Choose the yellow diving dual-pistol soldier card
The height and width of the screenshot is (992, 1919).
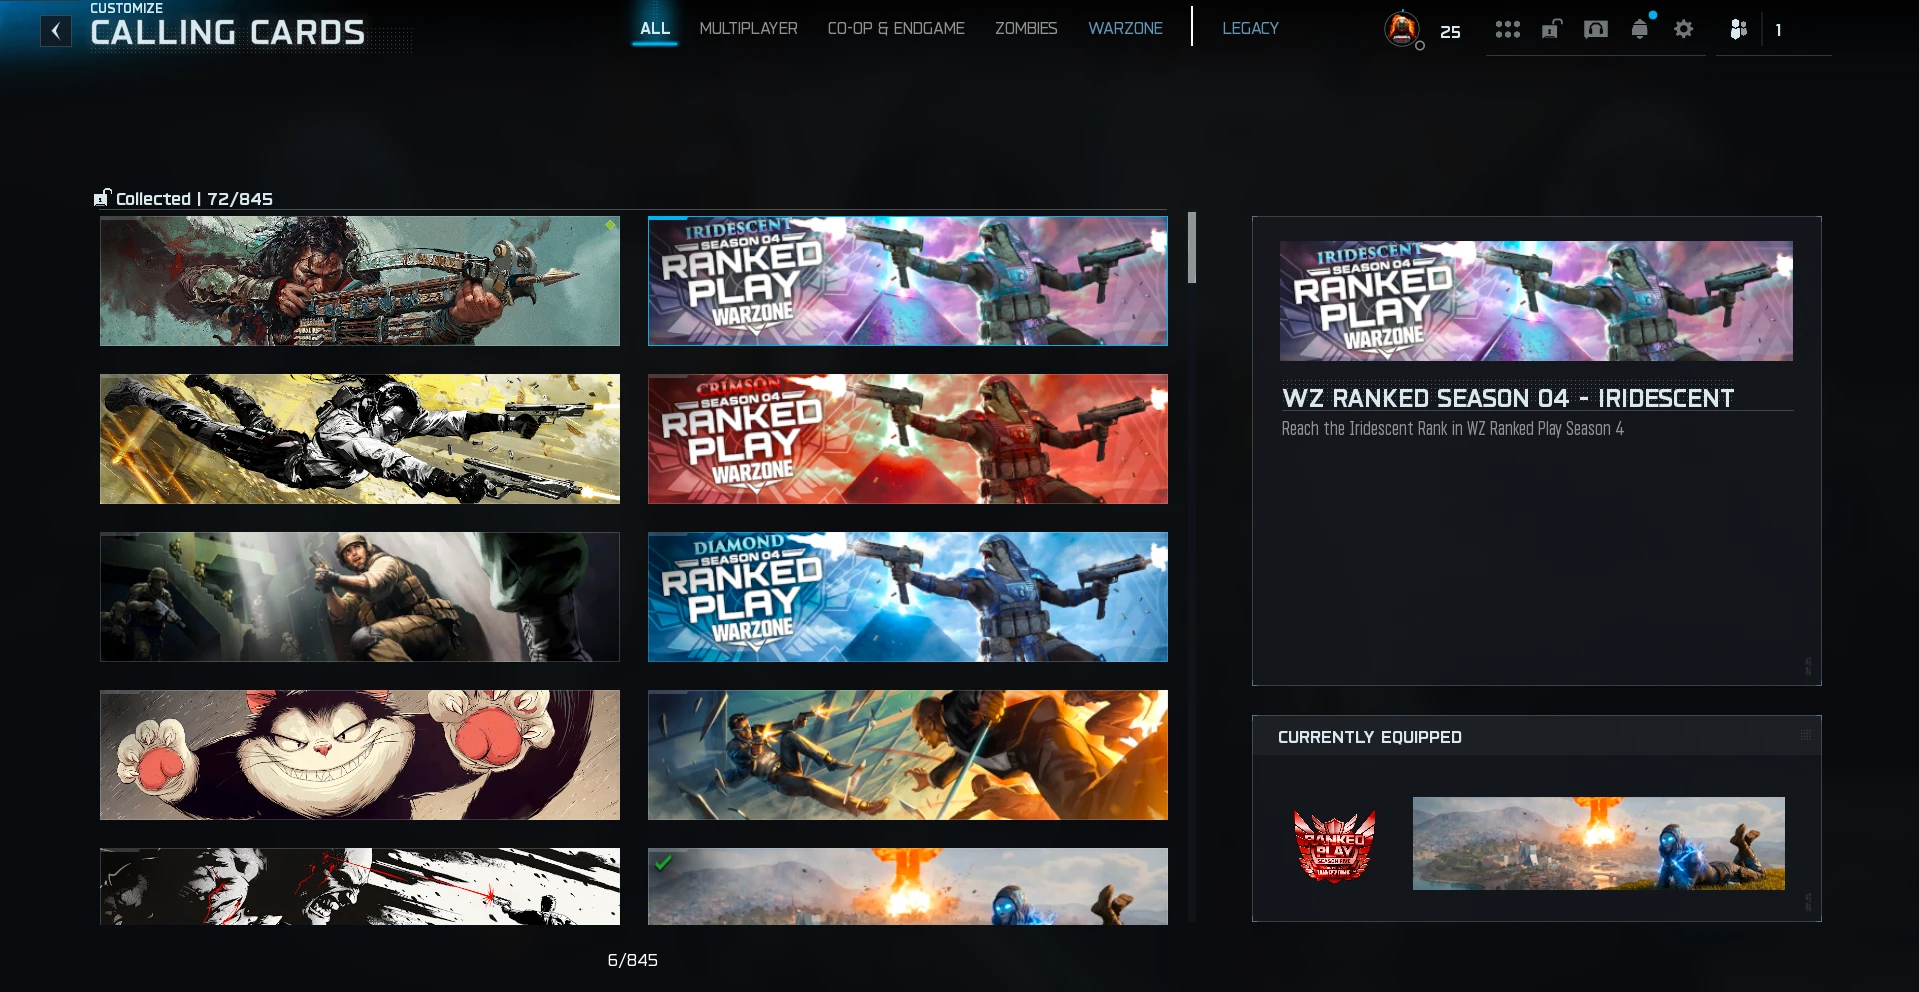pos(360,439)
